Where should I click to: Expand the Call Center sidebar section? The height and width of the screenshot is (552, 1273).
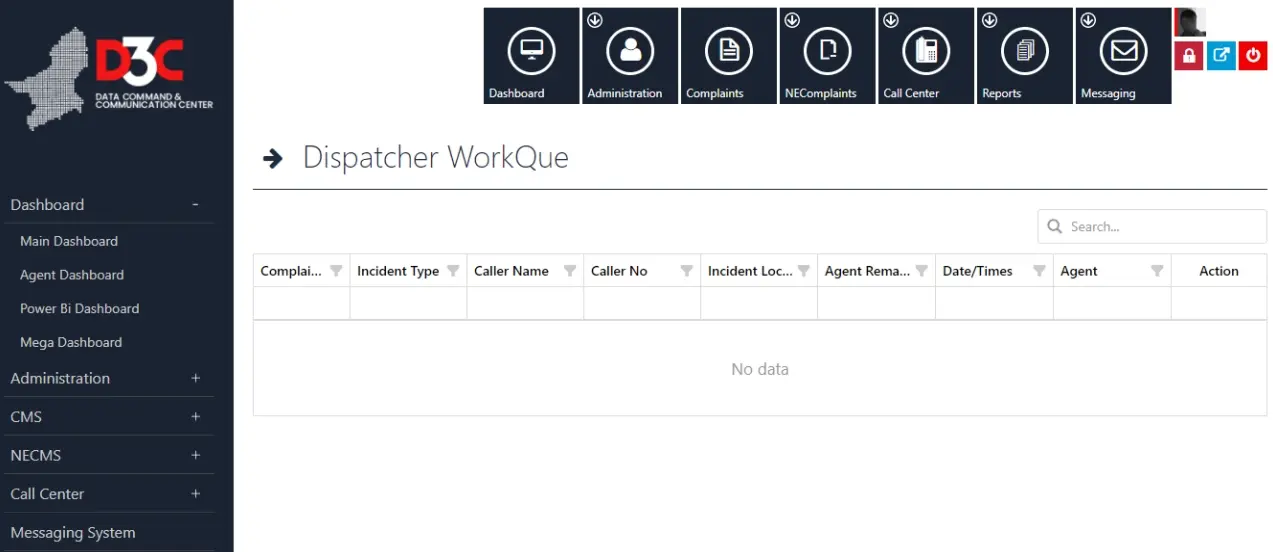coord(195,494)
